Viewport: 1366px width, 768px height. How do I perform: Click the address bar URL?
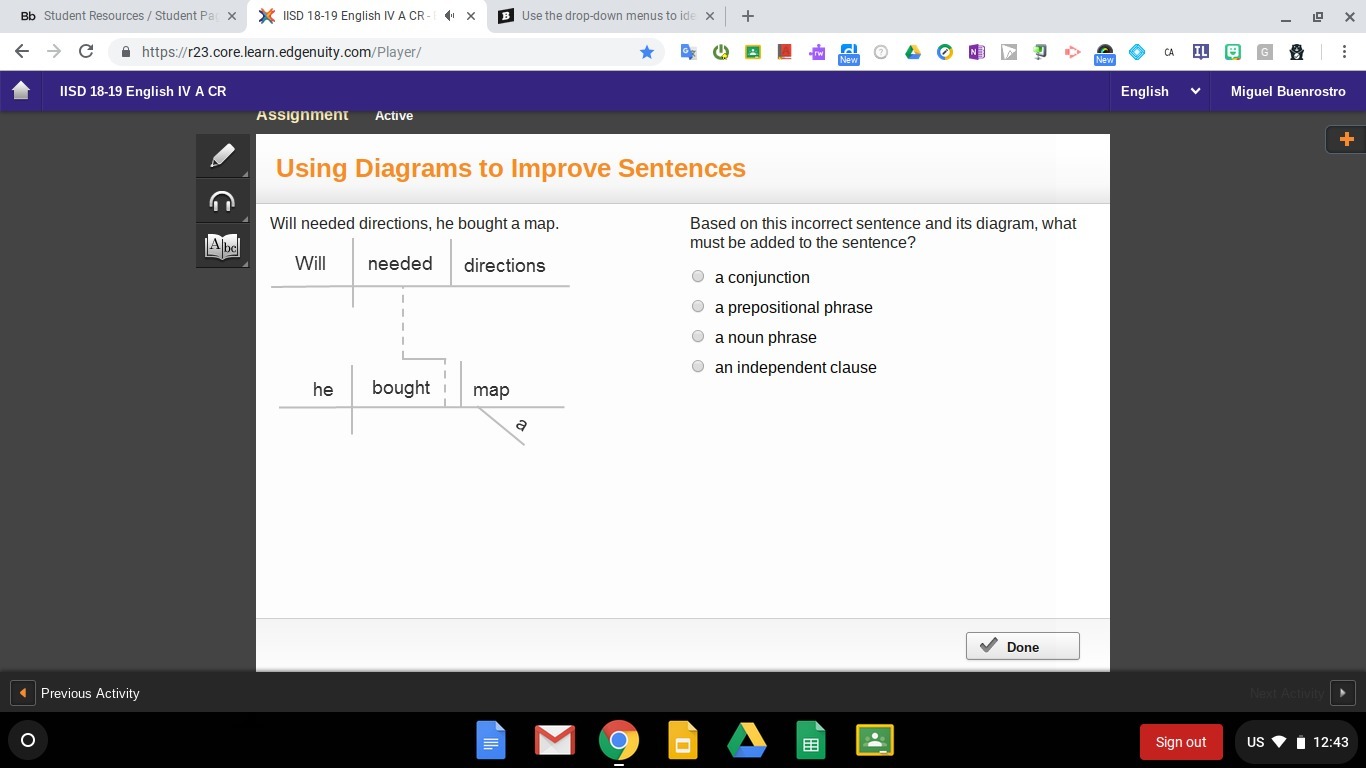click(x=281, y=52)
